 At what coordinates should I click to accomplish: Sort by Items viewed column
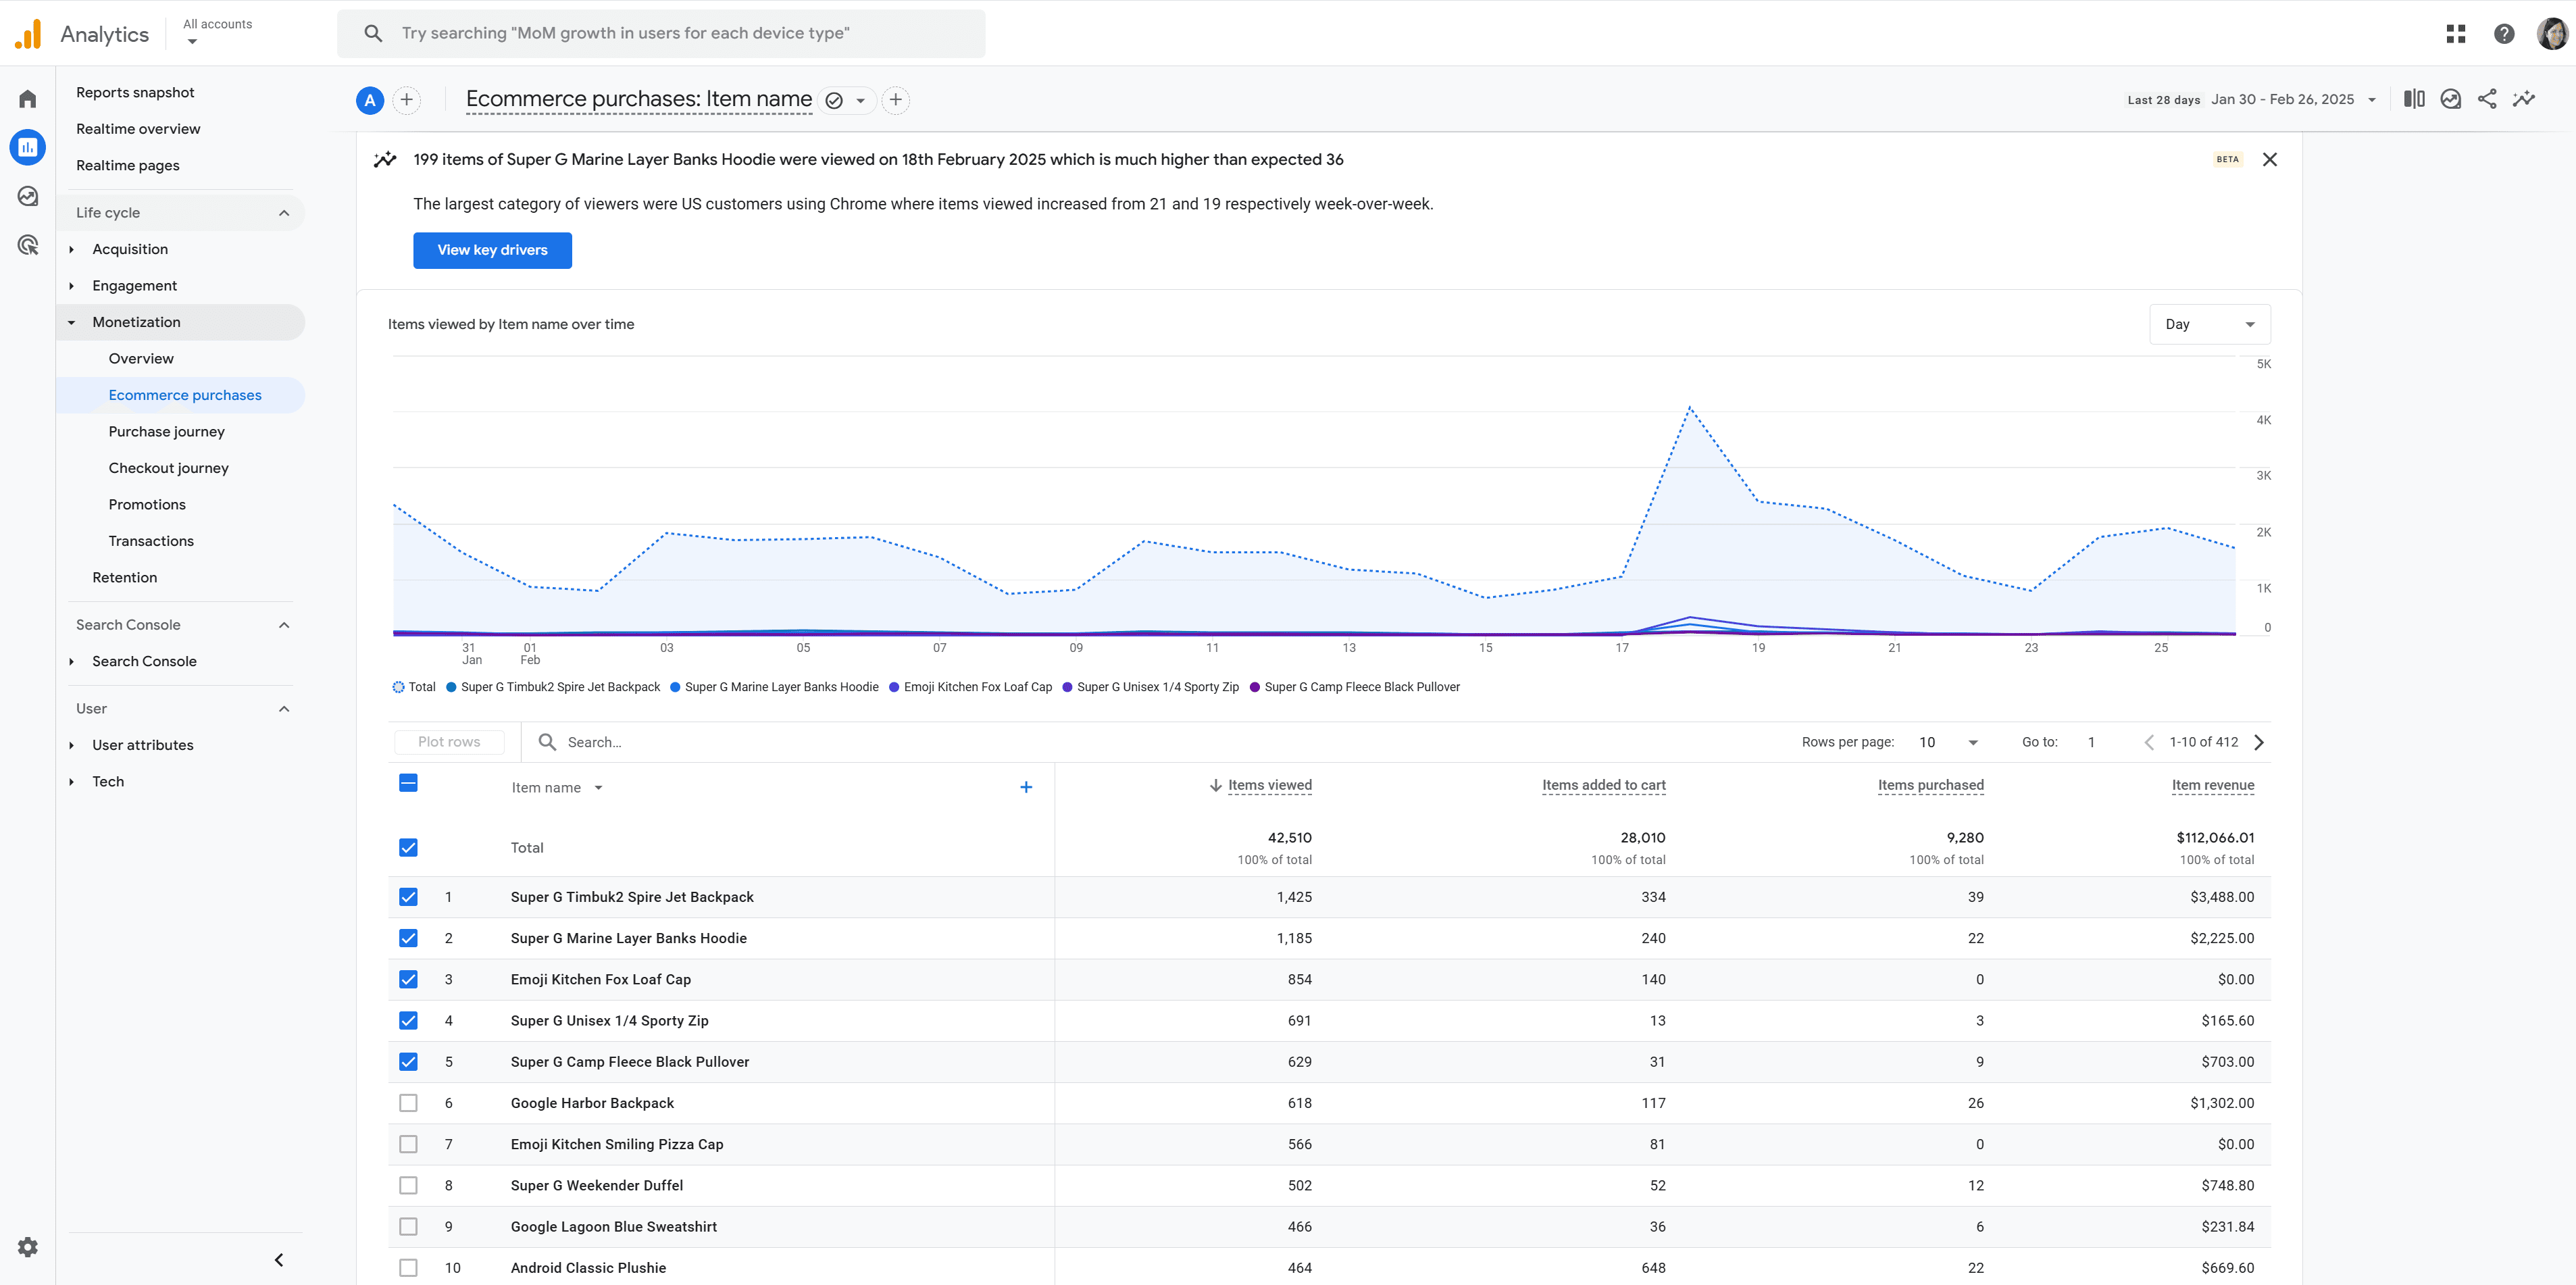pos(1270,786)
